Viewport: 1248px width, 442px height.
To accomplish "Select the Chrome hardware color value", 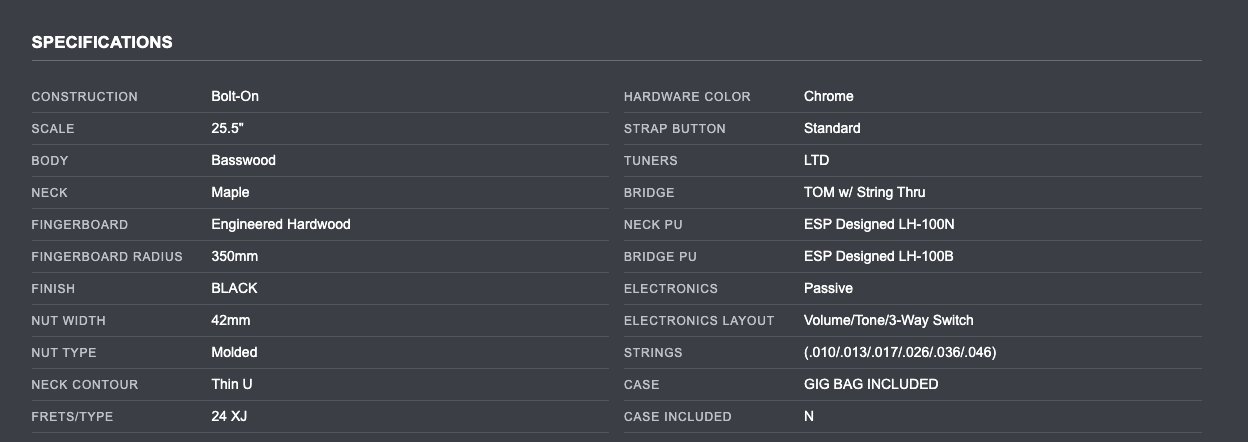I will tap(829, 97).
